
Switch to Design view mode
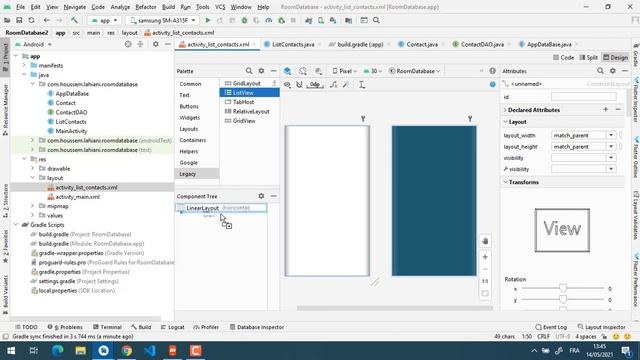(616, 58)
